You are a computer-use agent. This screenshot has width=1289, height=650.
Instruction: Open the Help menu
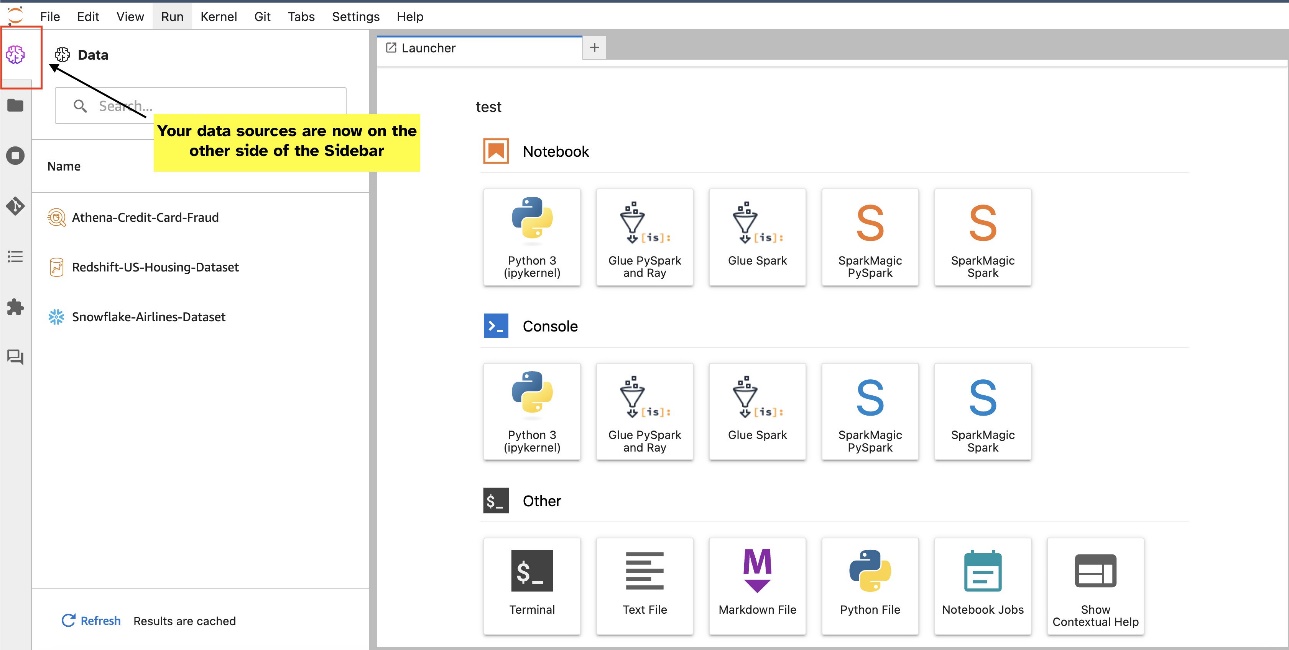pos(410,17)
